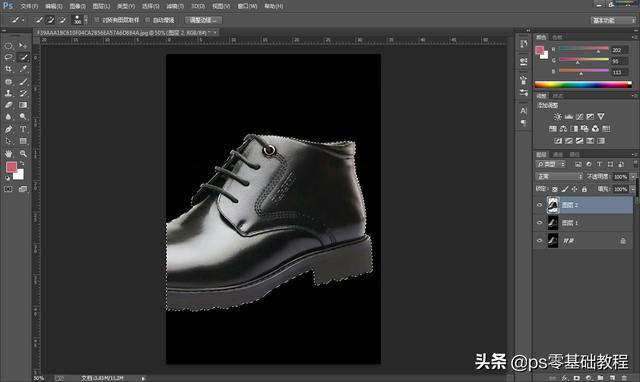Swap foreground and background colors

[x=22, y=163]
